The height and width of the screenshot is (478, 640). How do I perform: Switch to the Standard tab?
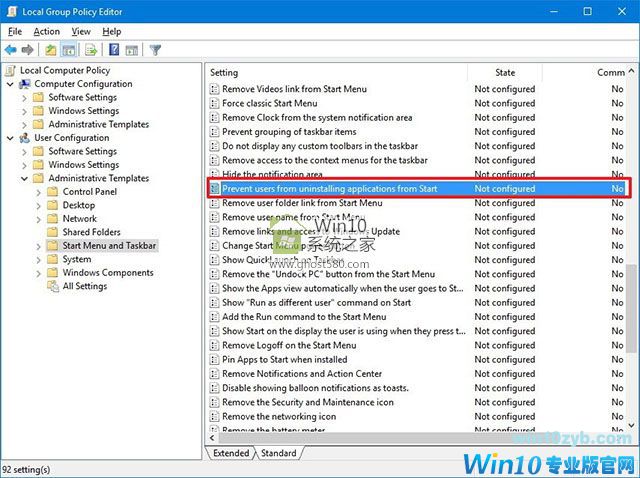pos(279,453)
